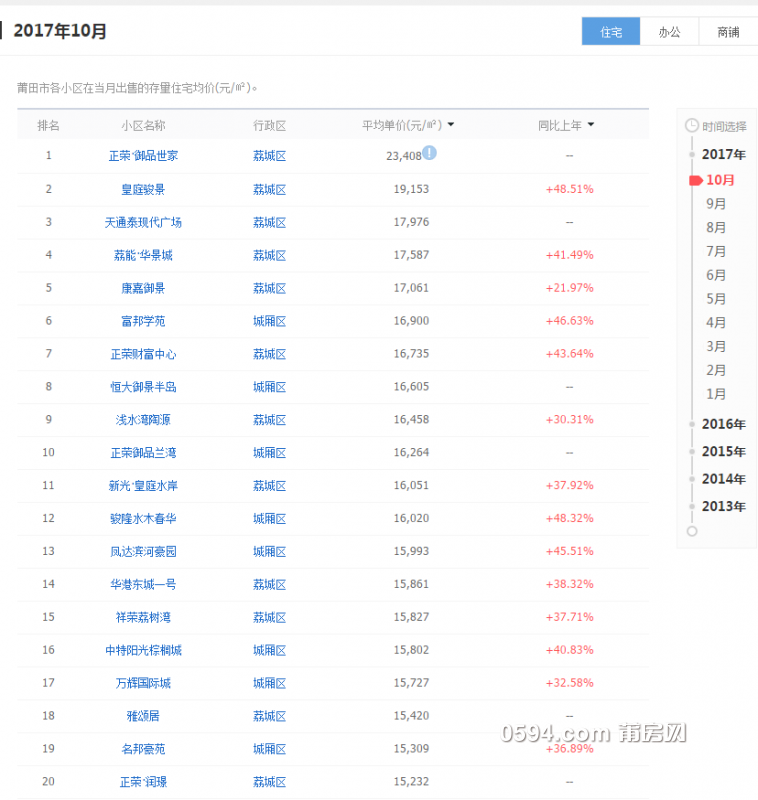Select 9月 in the timeline

716,204
